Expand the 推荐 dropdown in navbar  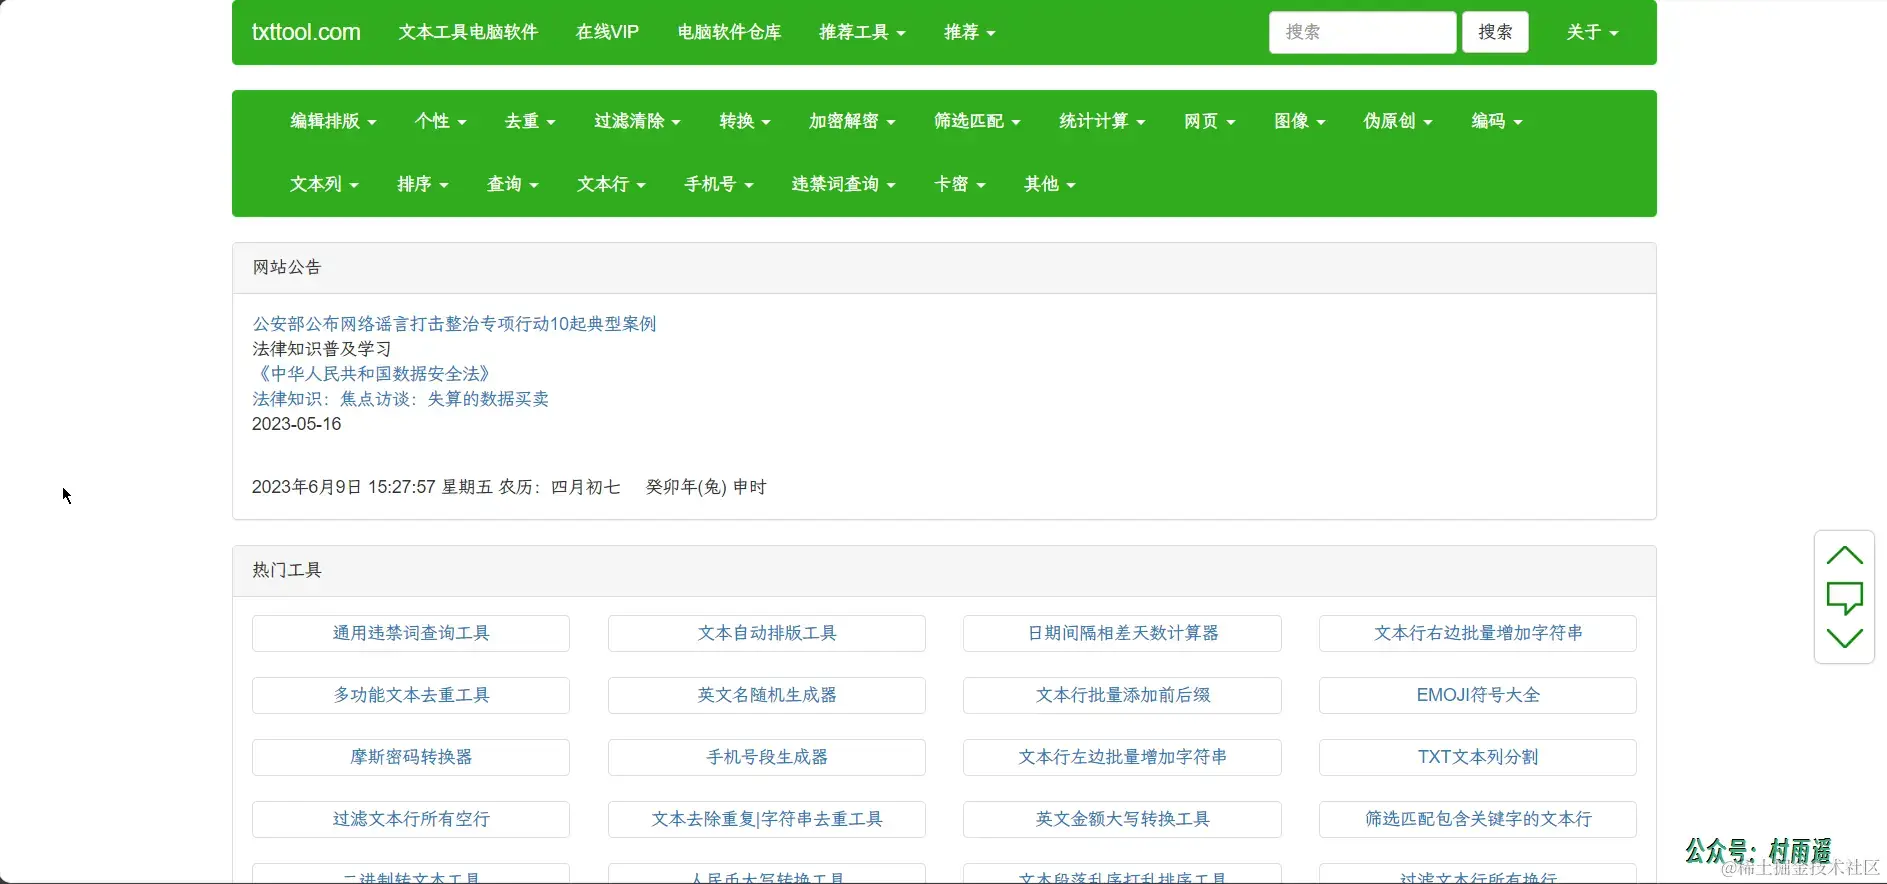click(969, 32)
